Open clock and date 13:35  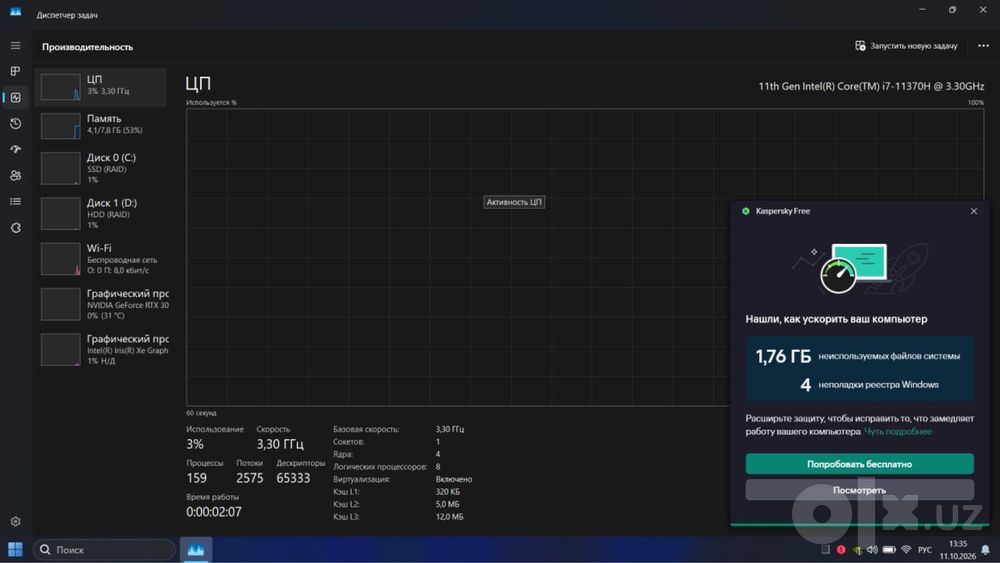pyautogui.click(x=958, y=550)
